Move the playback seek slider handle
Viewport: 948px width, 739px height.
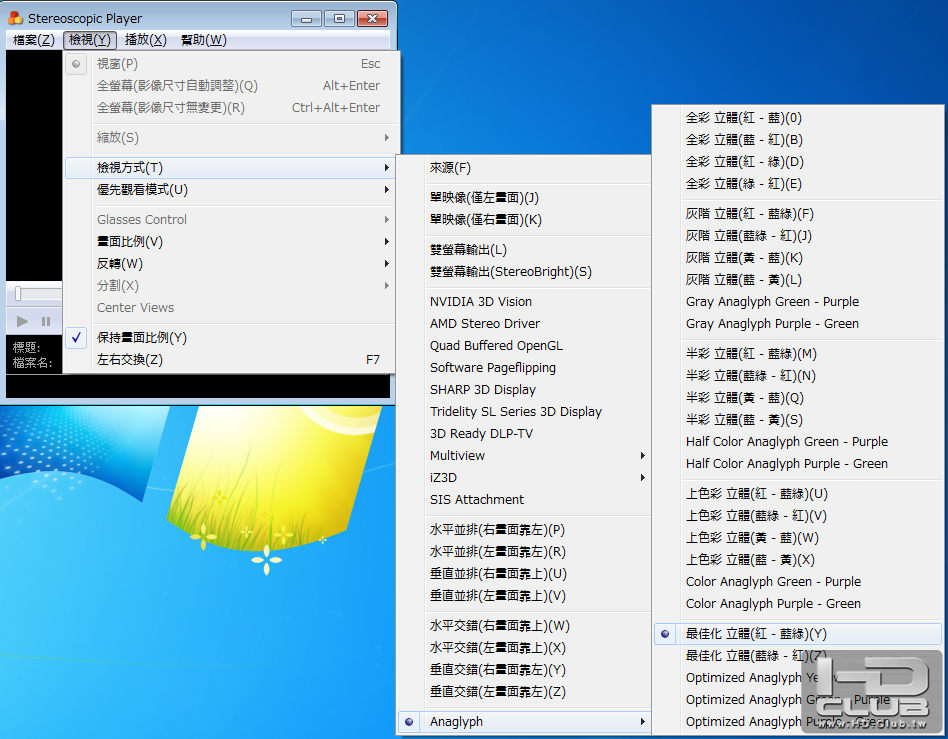click(x=18, y=293)
